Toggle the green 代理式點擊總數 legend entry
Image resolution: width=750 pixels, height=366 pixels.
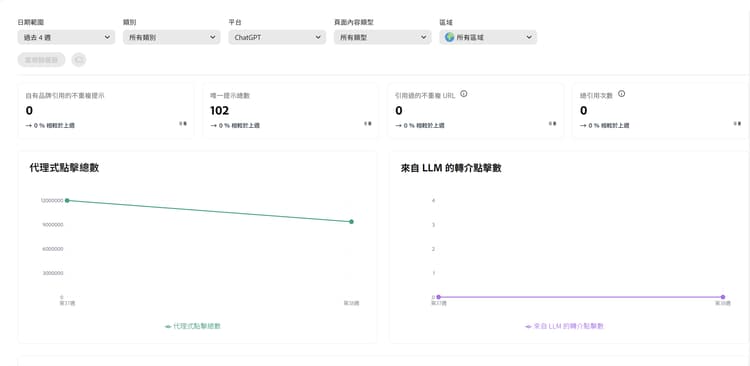coord(193,326)
